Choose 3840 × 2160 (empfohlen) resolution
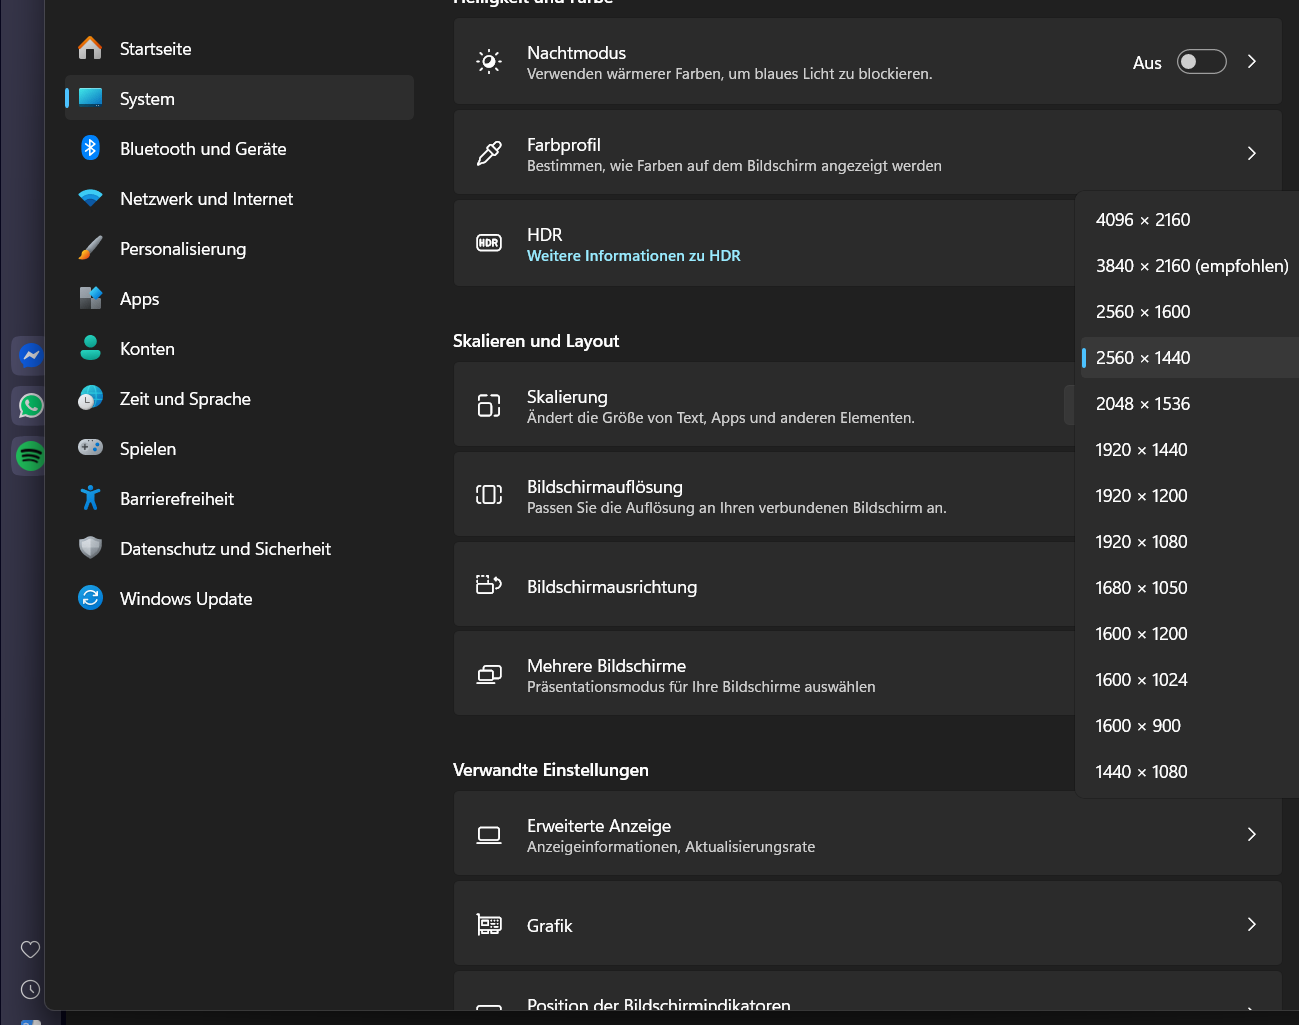Viewport: 1299px width, 1025px height. click(x=1189, y=266)
